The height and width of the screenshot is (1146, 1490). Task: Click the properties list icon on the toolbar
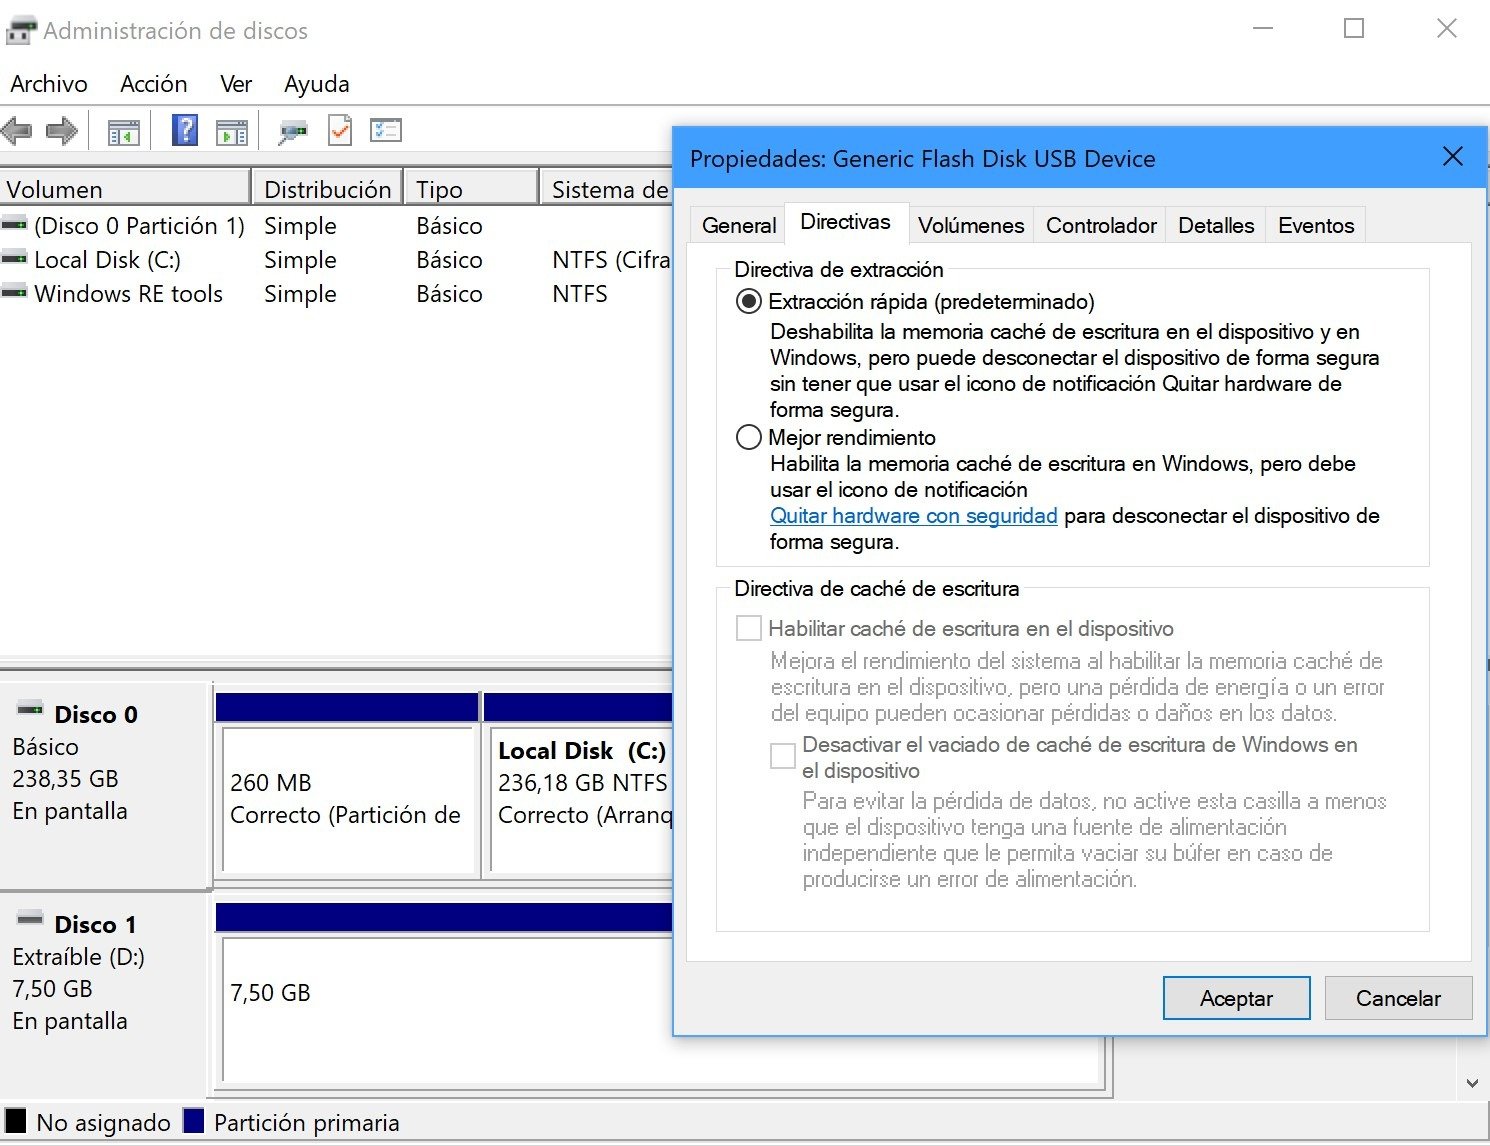pos(386,130)
